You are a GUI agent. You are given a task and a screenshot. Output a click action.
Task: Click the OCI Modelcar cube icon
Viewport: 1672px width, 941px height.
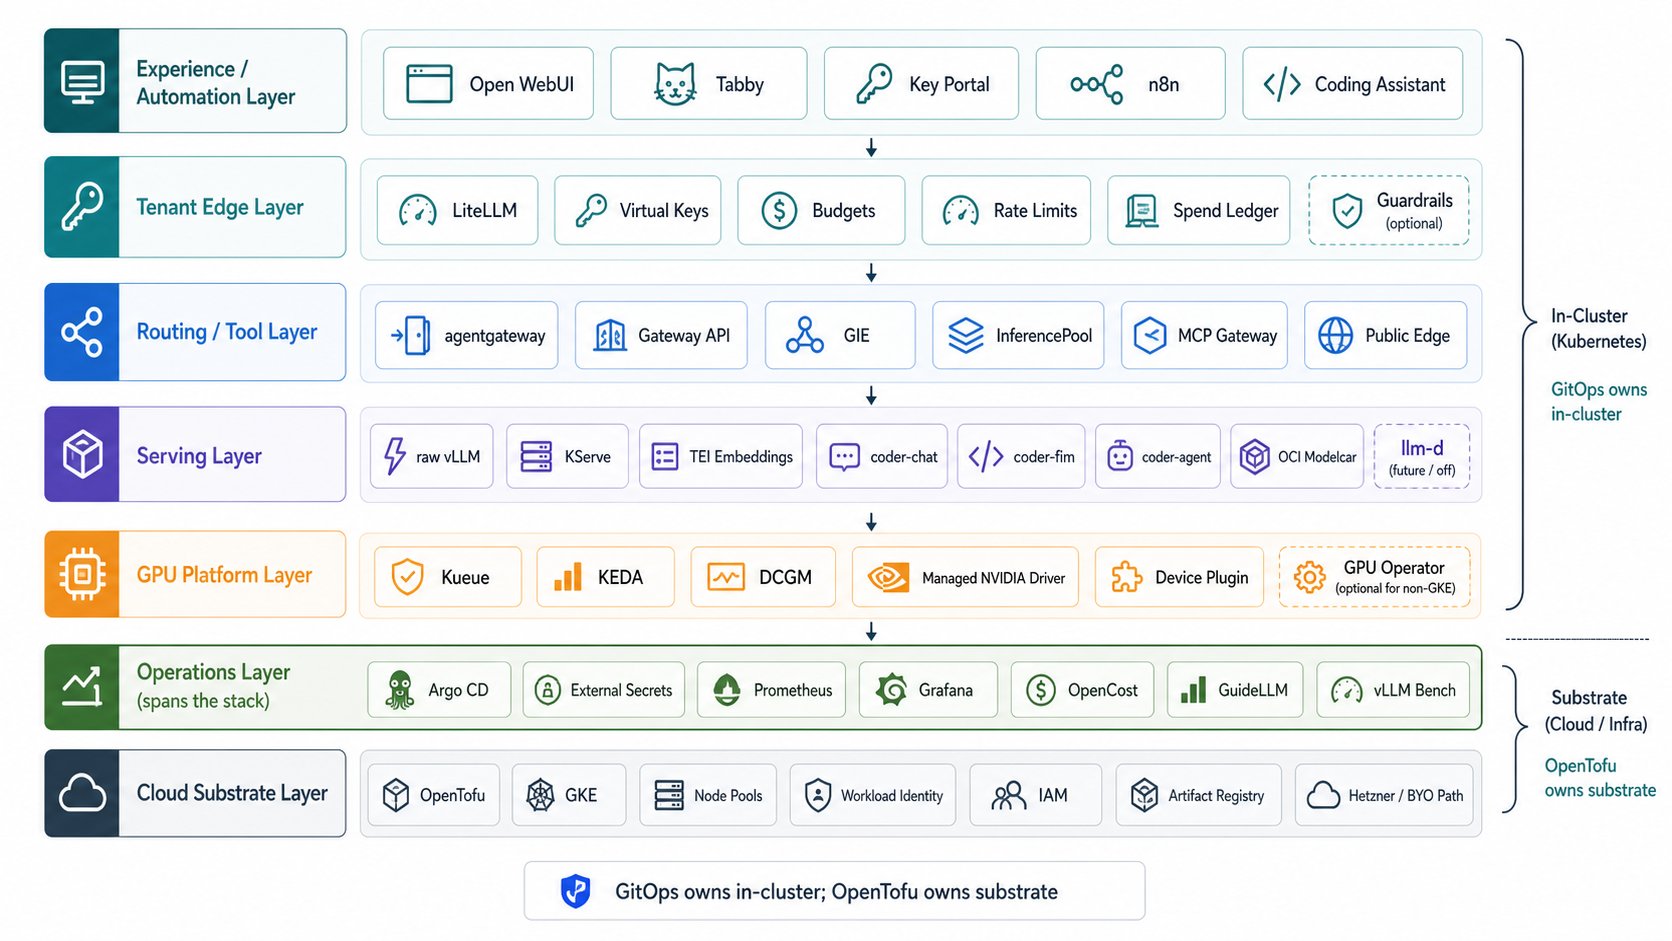[x=1254, y=456]
